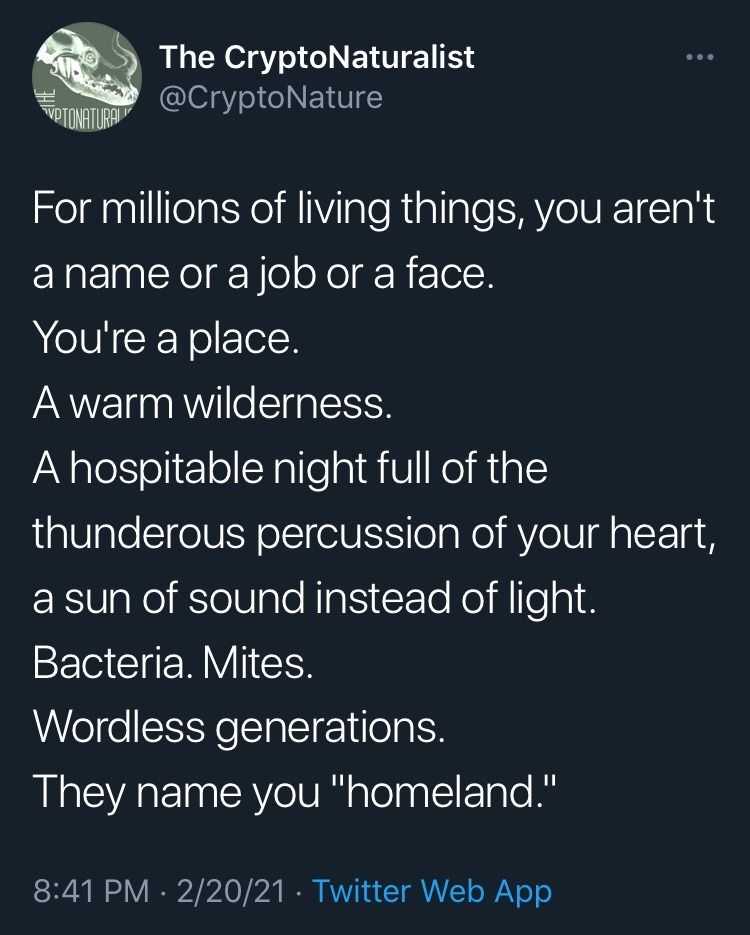Image resolution: width=750 pixels, height=935 pixels.
Task: Open the Twitter Web App source link
Action: [x=432, y=889]
